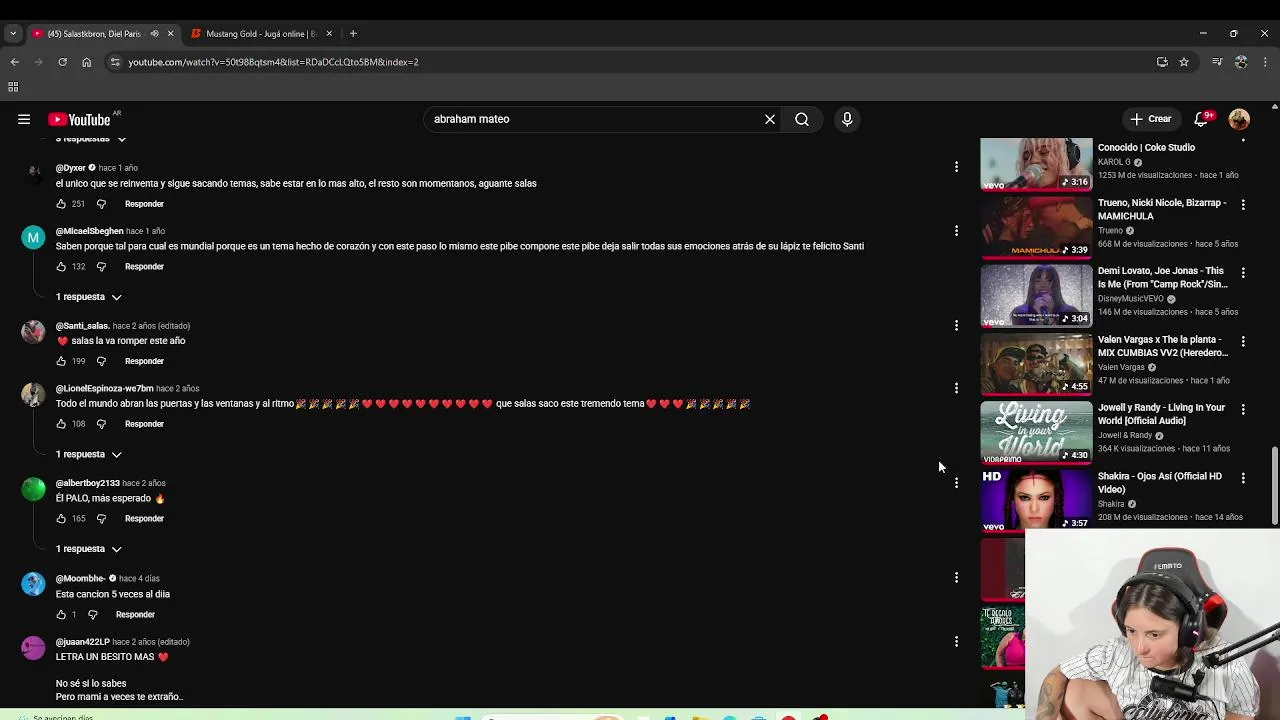The height and width of the screenshot is (720, 1280).
Task: Dislike the comment by @MicaelSbeghen
Action: pos(101,267)
